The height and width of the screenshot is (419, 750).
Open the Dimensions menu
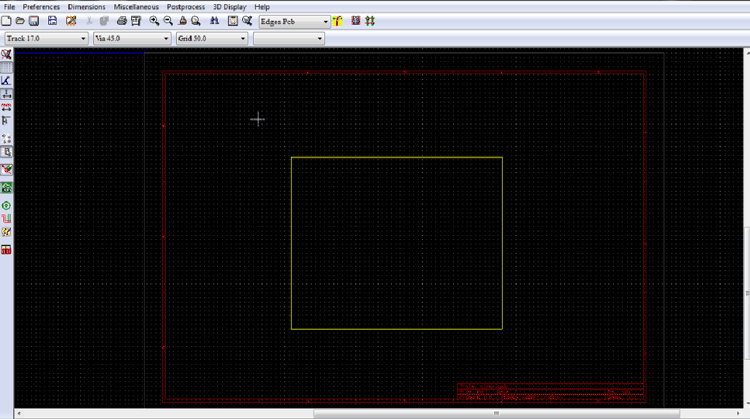(87, 7)
